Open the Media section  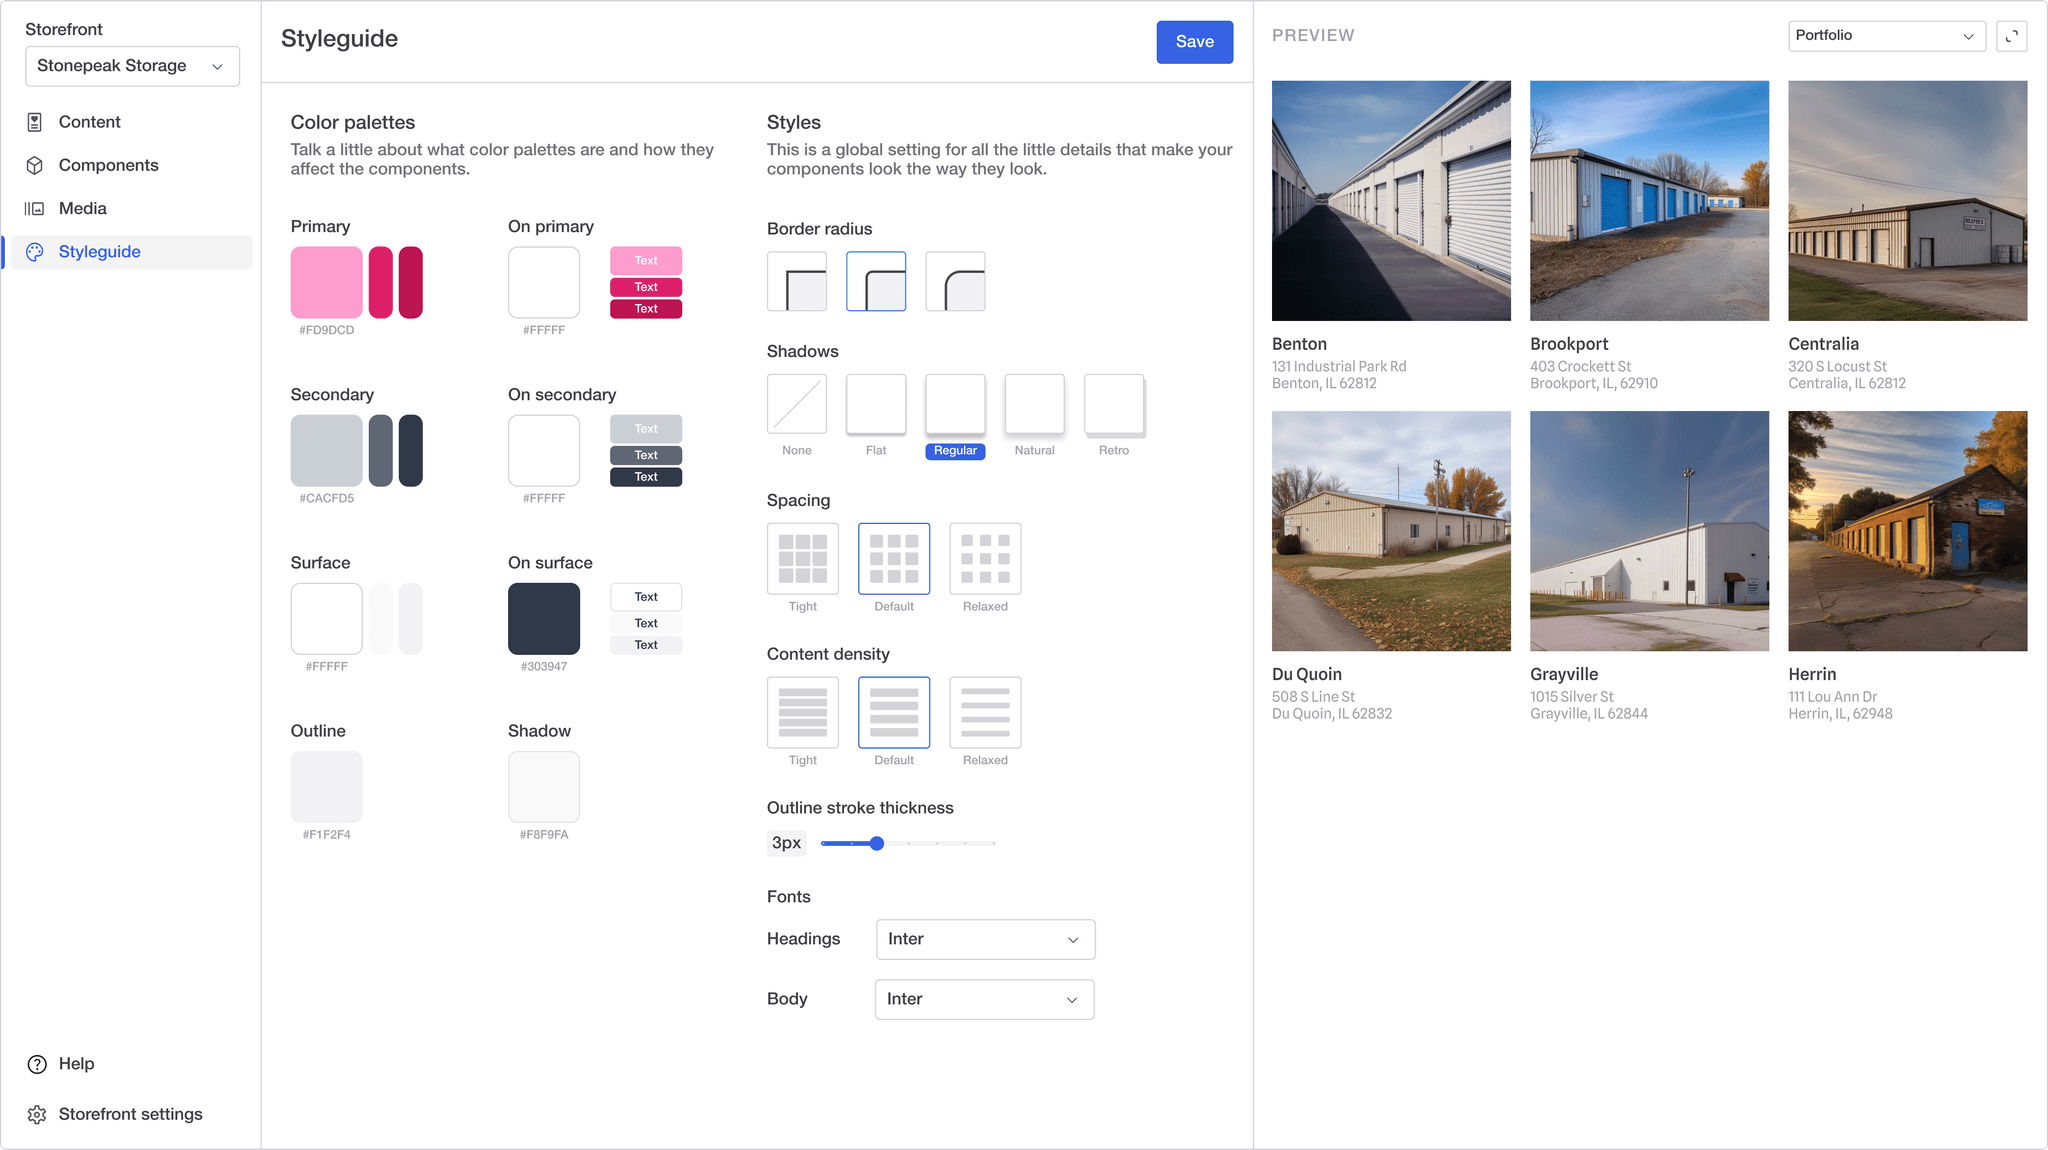point(82,208)
